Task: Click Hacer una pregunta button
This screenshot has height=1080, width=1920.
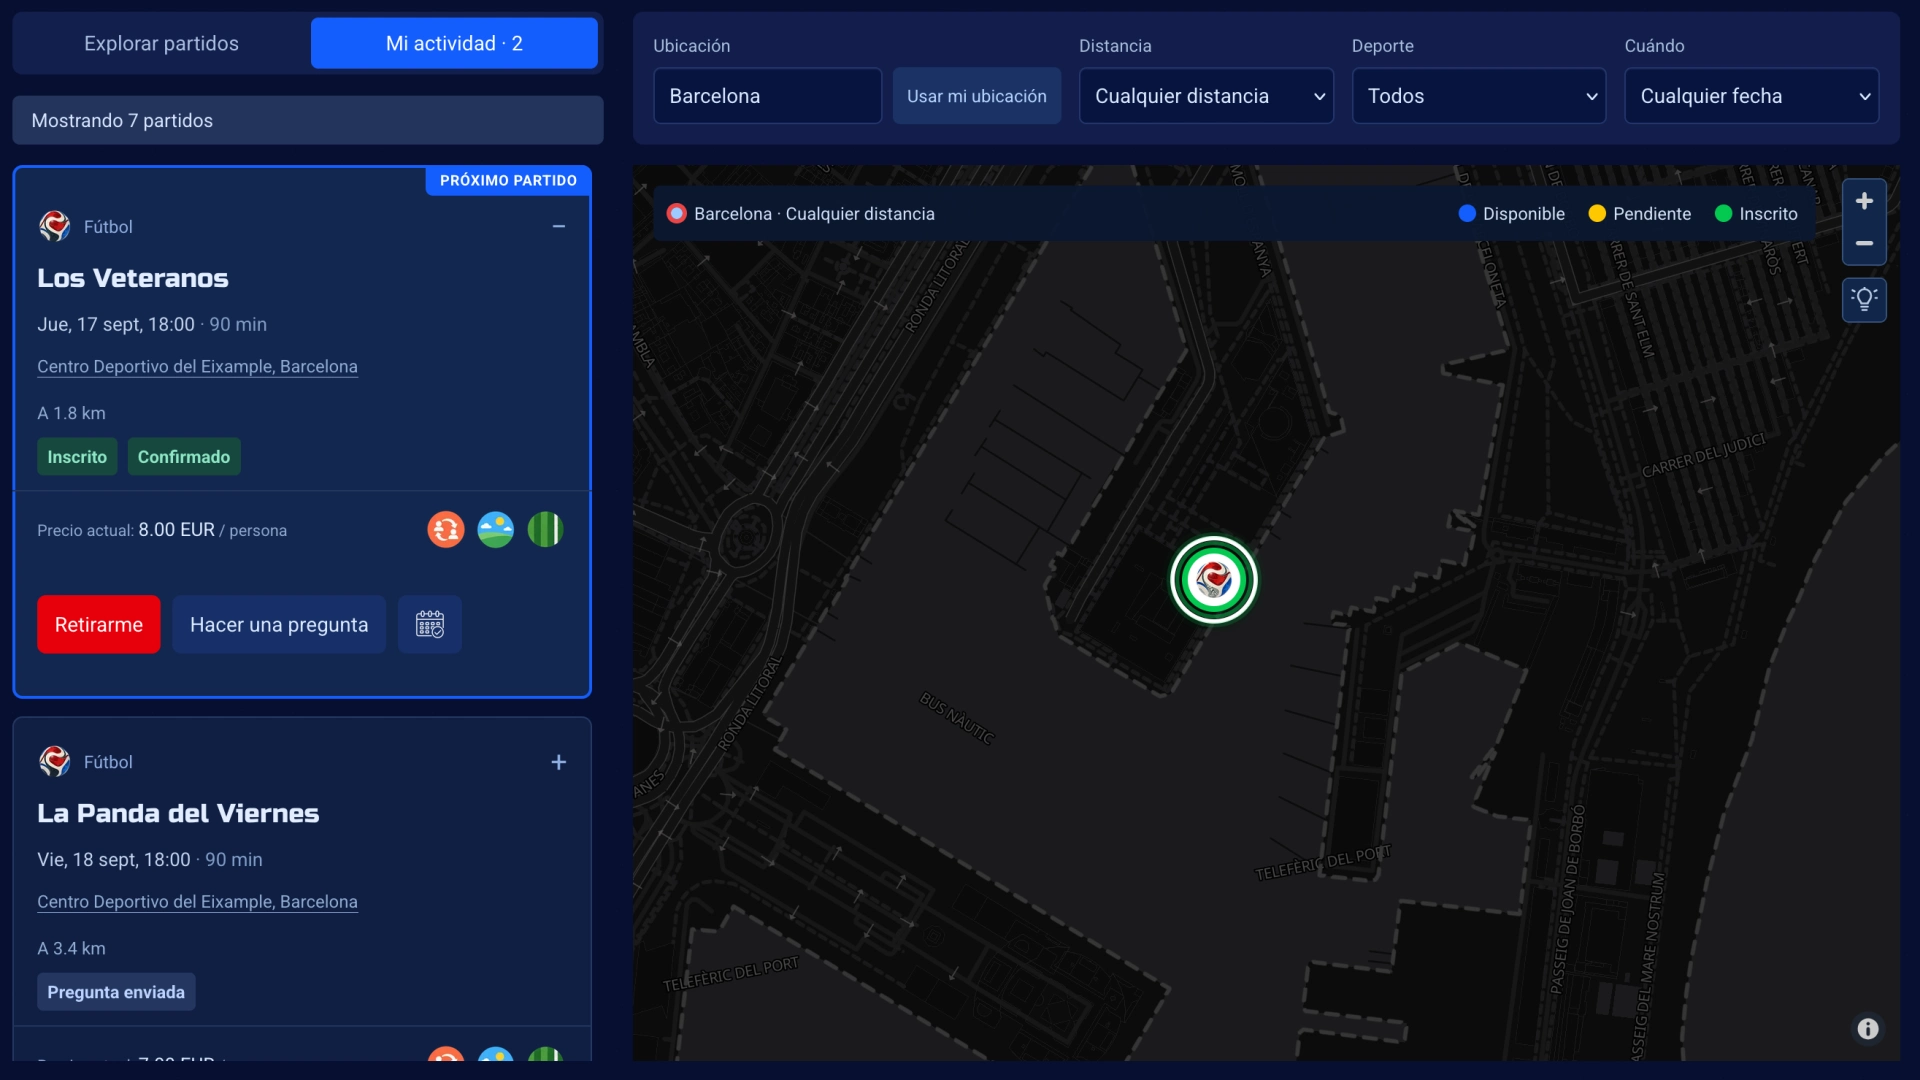Action: [x=279, y=624]
